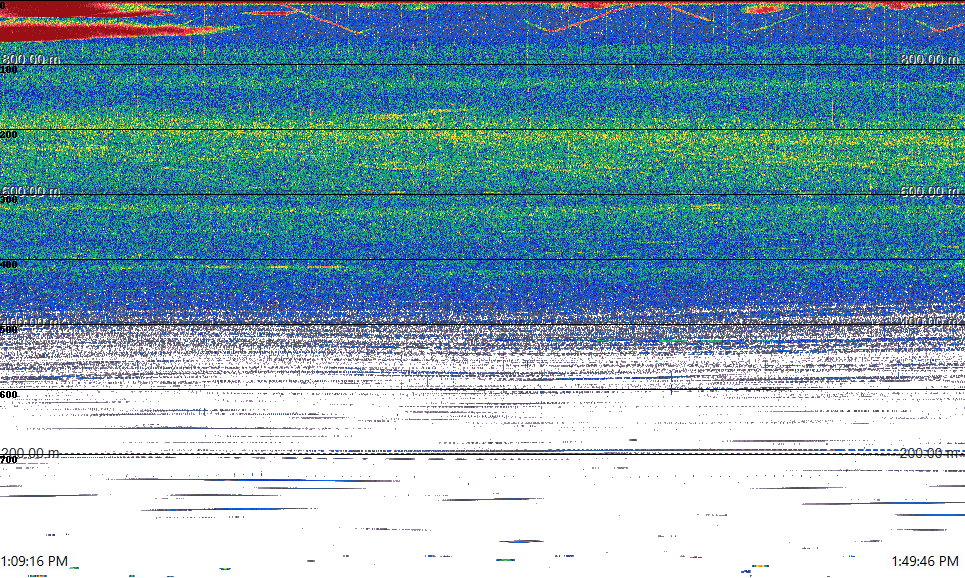Click the right-side 600.00 m range label
The image size is (965, 578).
tap(929, 191)
